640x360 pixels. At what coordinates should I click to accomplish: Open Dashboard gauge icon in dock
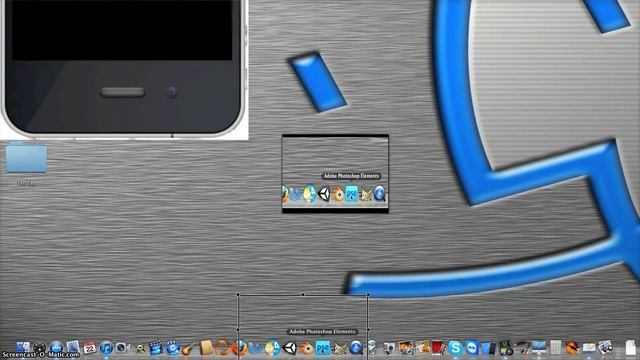click(x=40, y=348)
